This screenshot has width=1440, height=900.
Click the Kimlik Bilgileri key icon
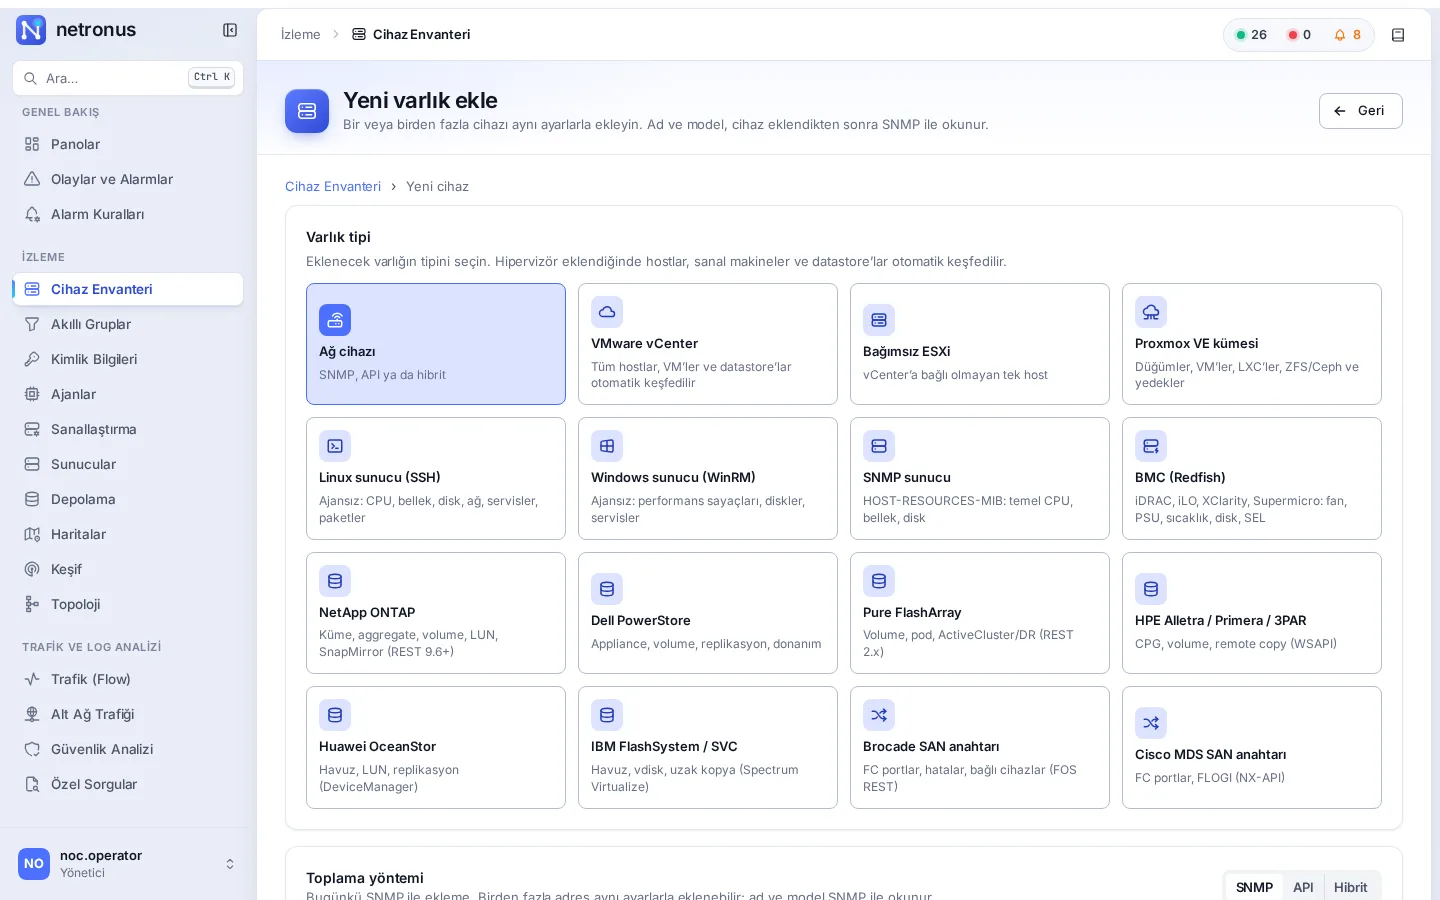[x=32, y=359]
